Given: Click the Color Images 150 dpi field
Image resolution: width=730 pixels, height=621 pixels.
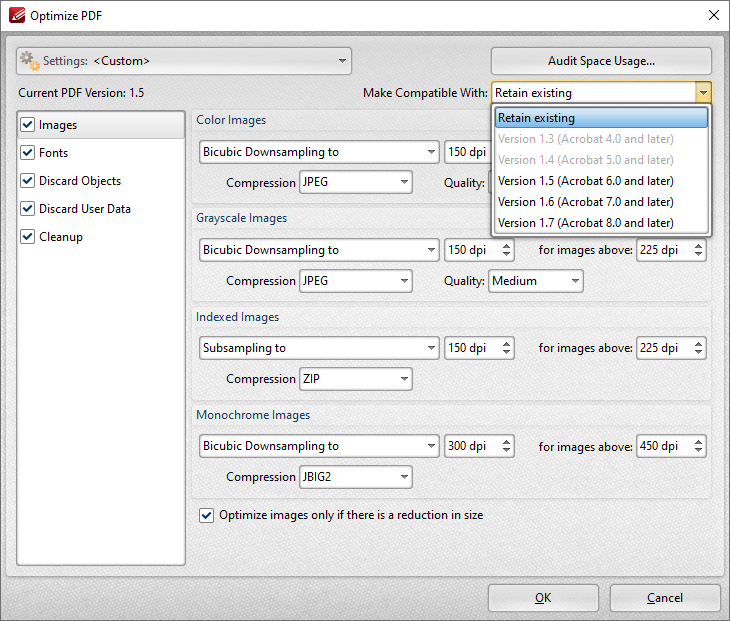Looking at the screenshot, I should click(x=468, y=152).
